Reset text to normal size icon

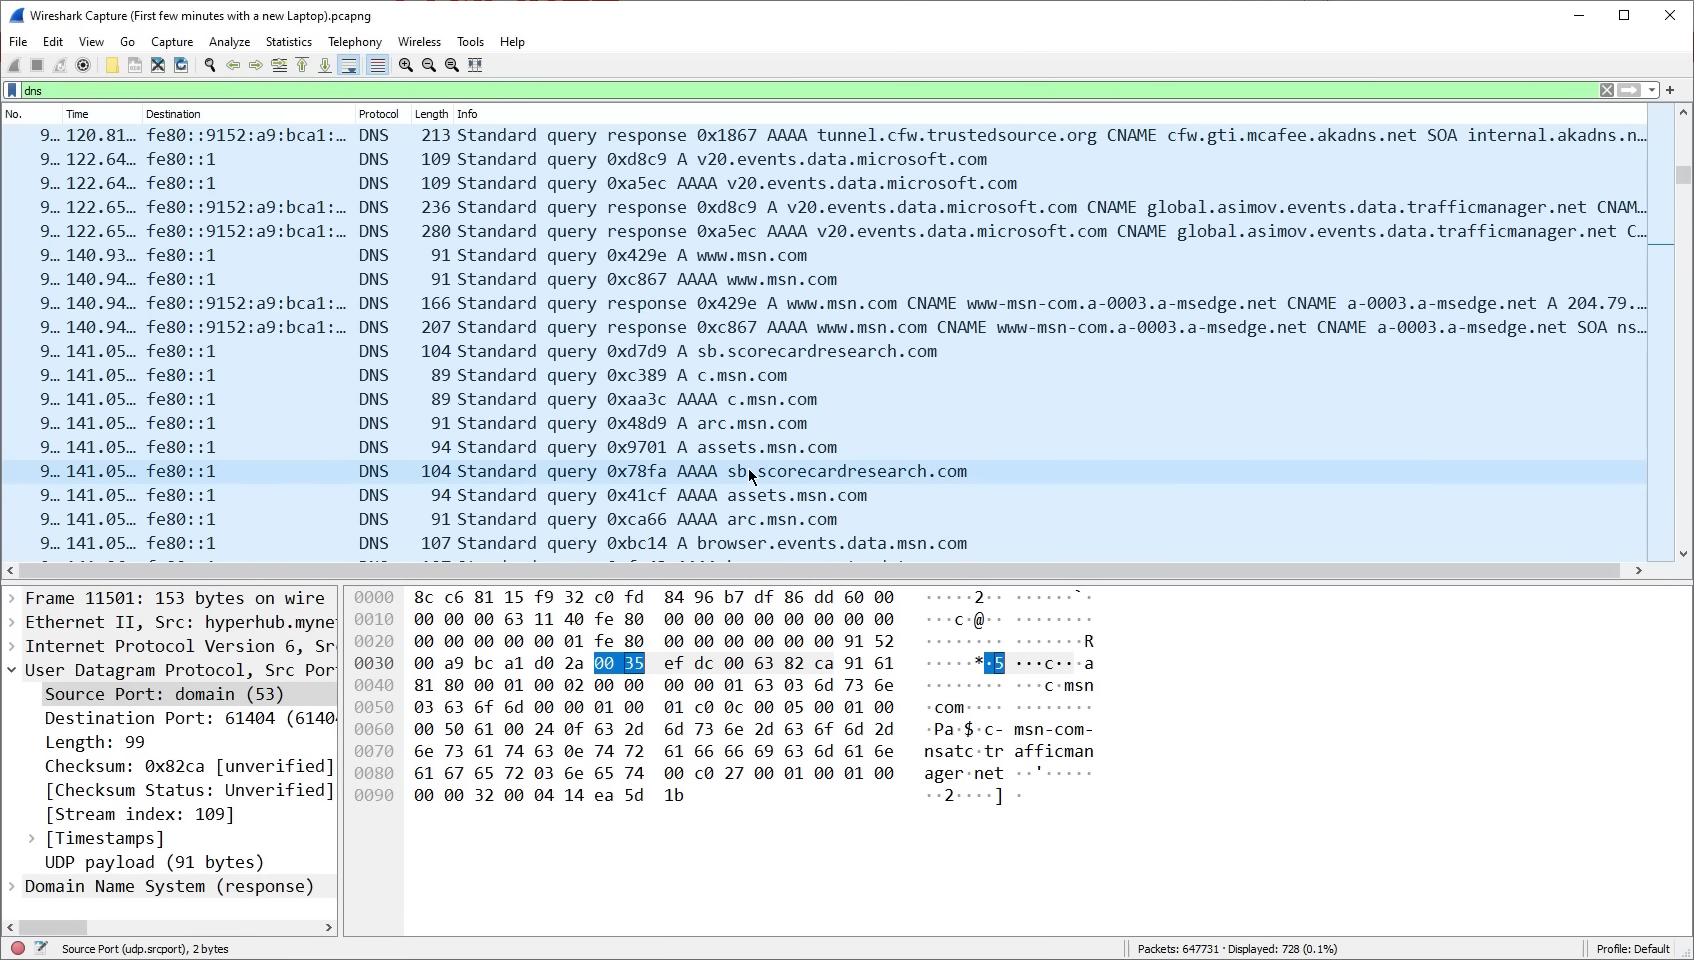click(452, 65)
